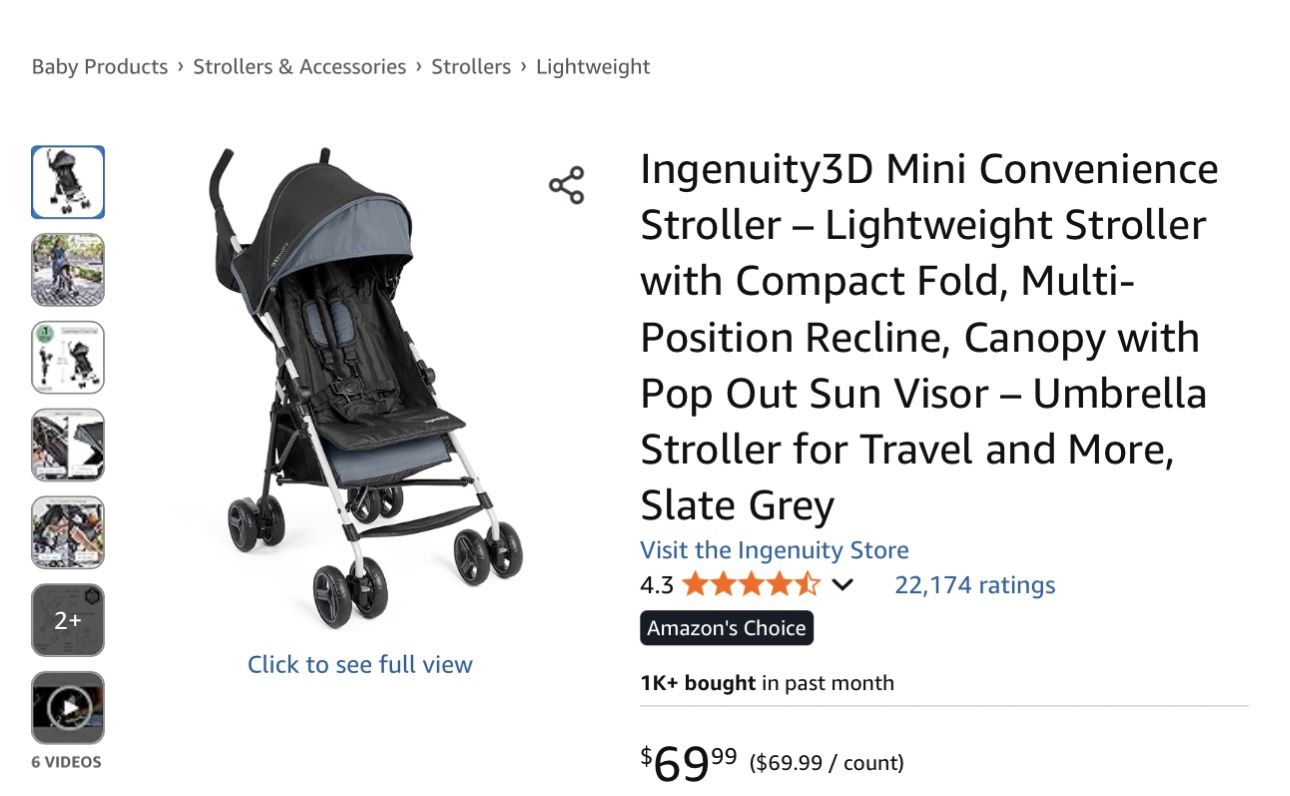Open the Strollers breadcrumb category

(471, 66)
